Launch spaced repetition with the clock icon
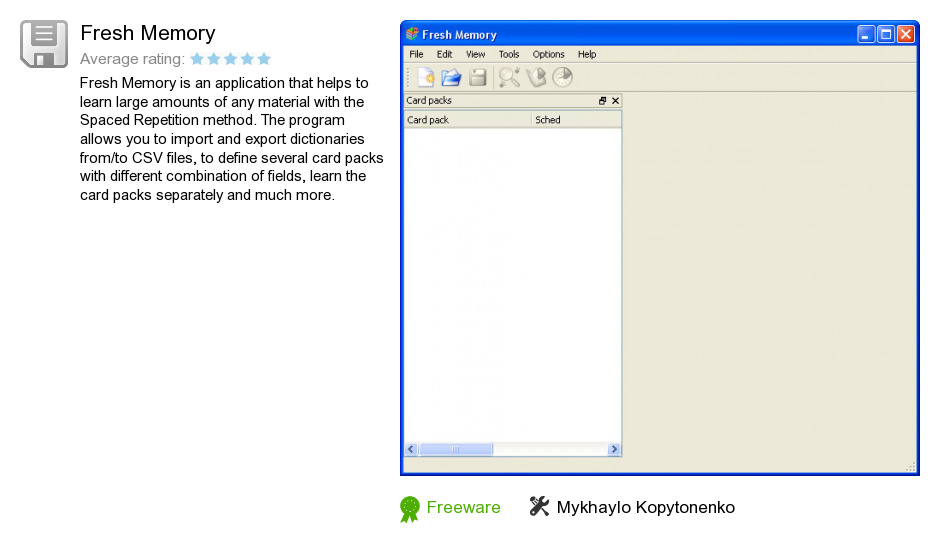Screen dimensions: 940x553 click(x=562, y=77)
